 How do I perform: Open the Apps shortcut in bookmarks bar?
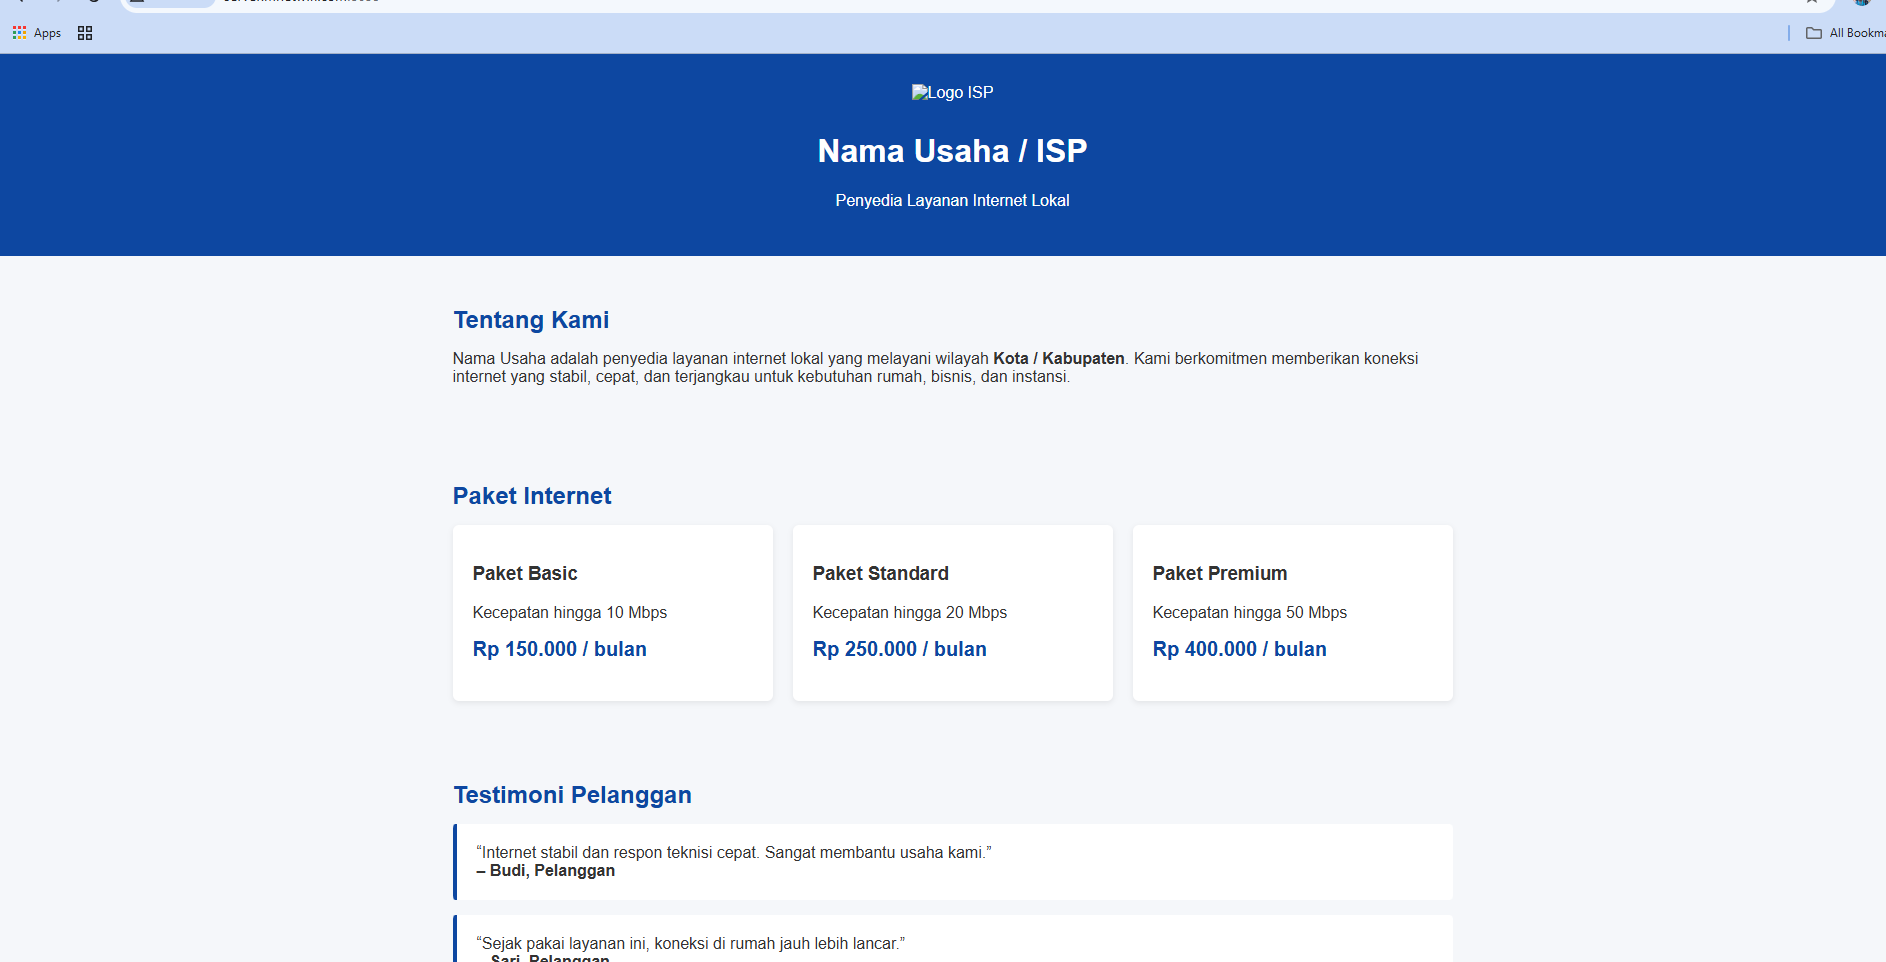(37, 33)
